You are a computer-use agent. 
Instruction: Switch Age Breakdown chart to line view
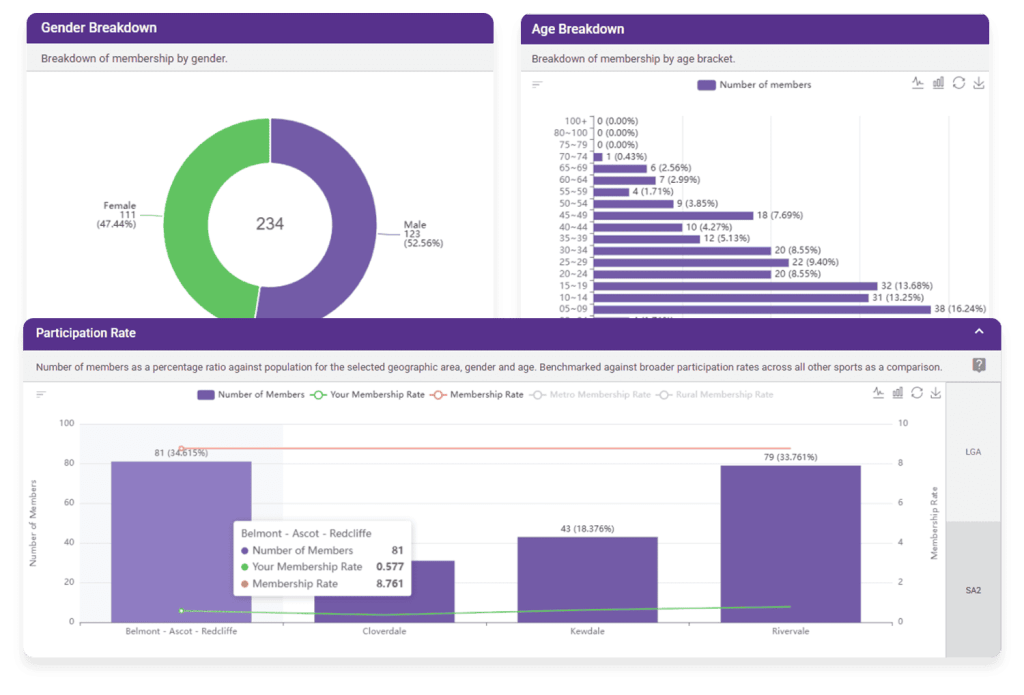click(917, 84)
